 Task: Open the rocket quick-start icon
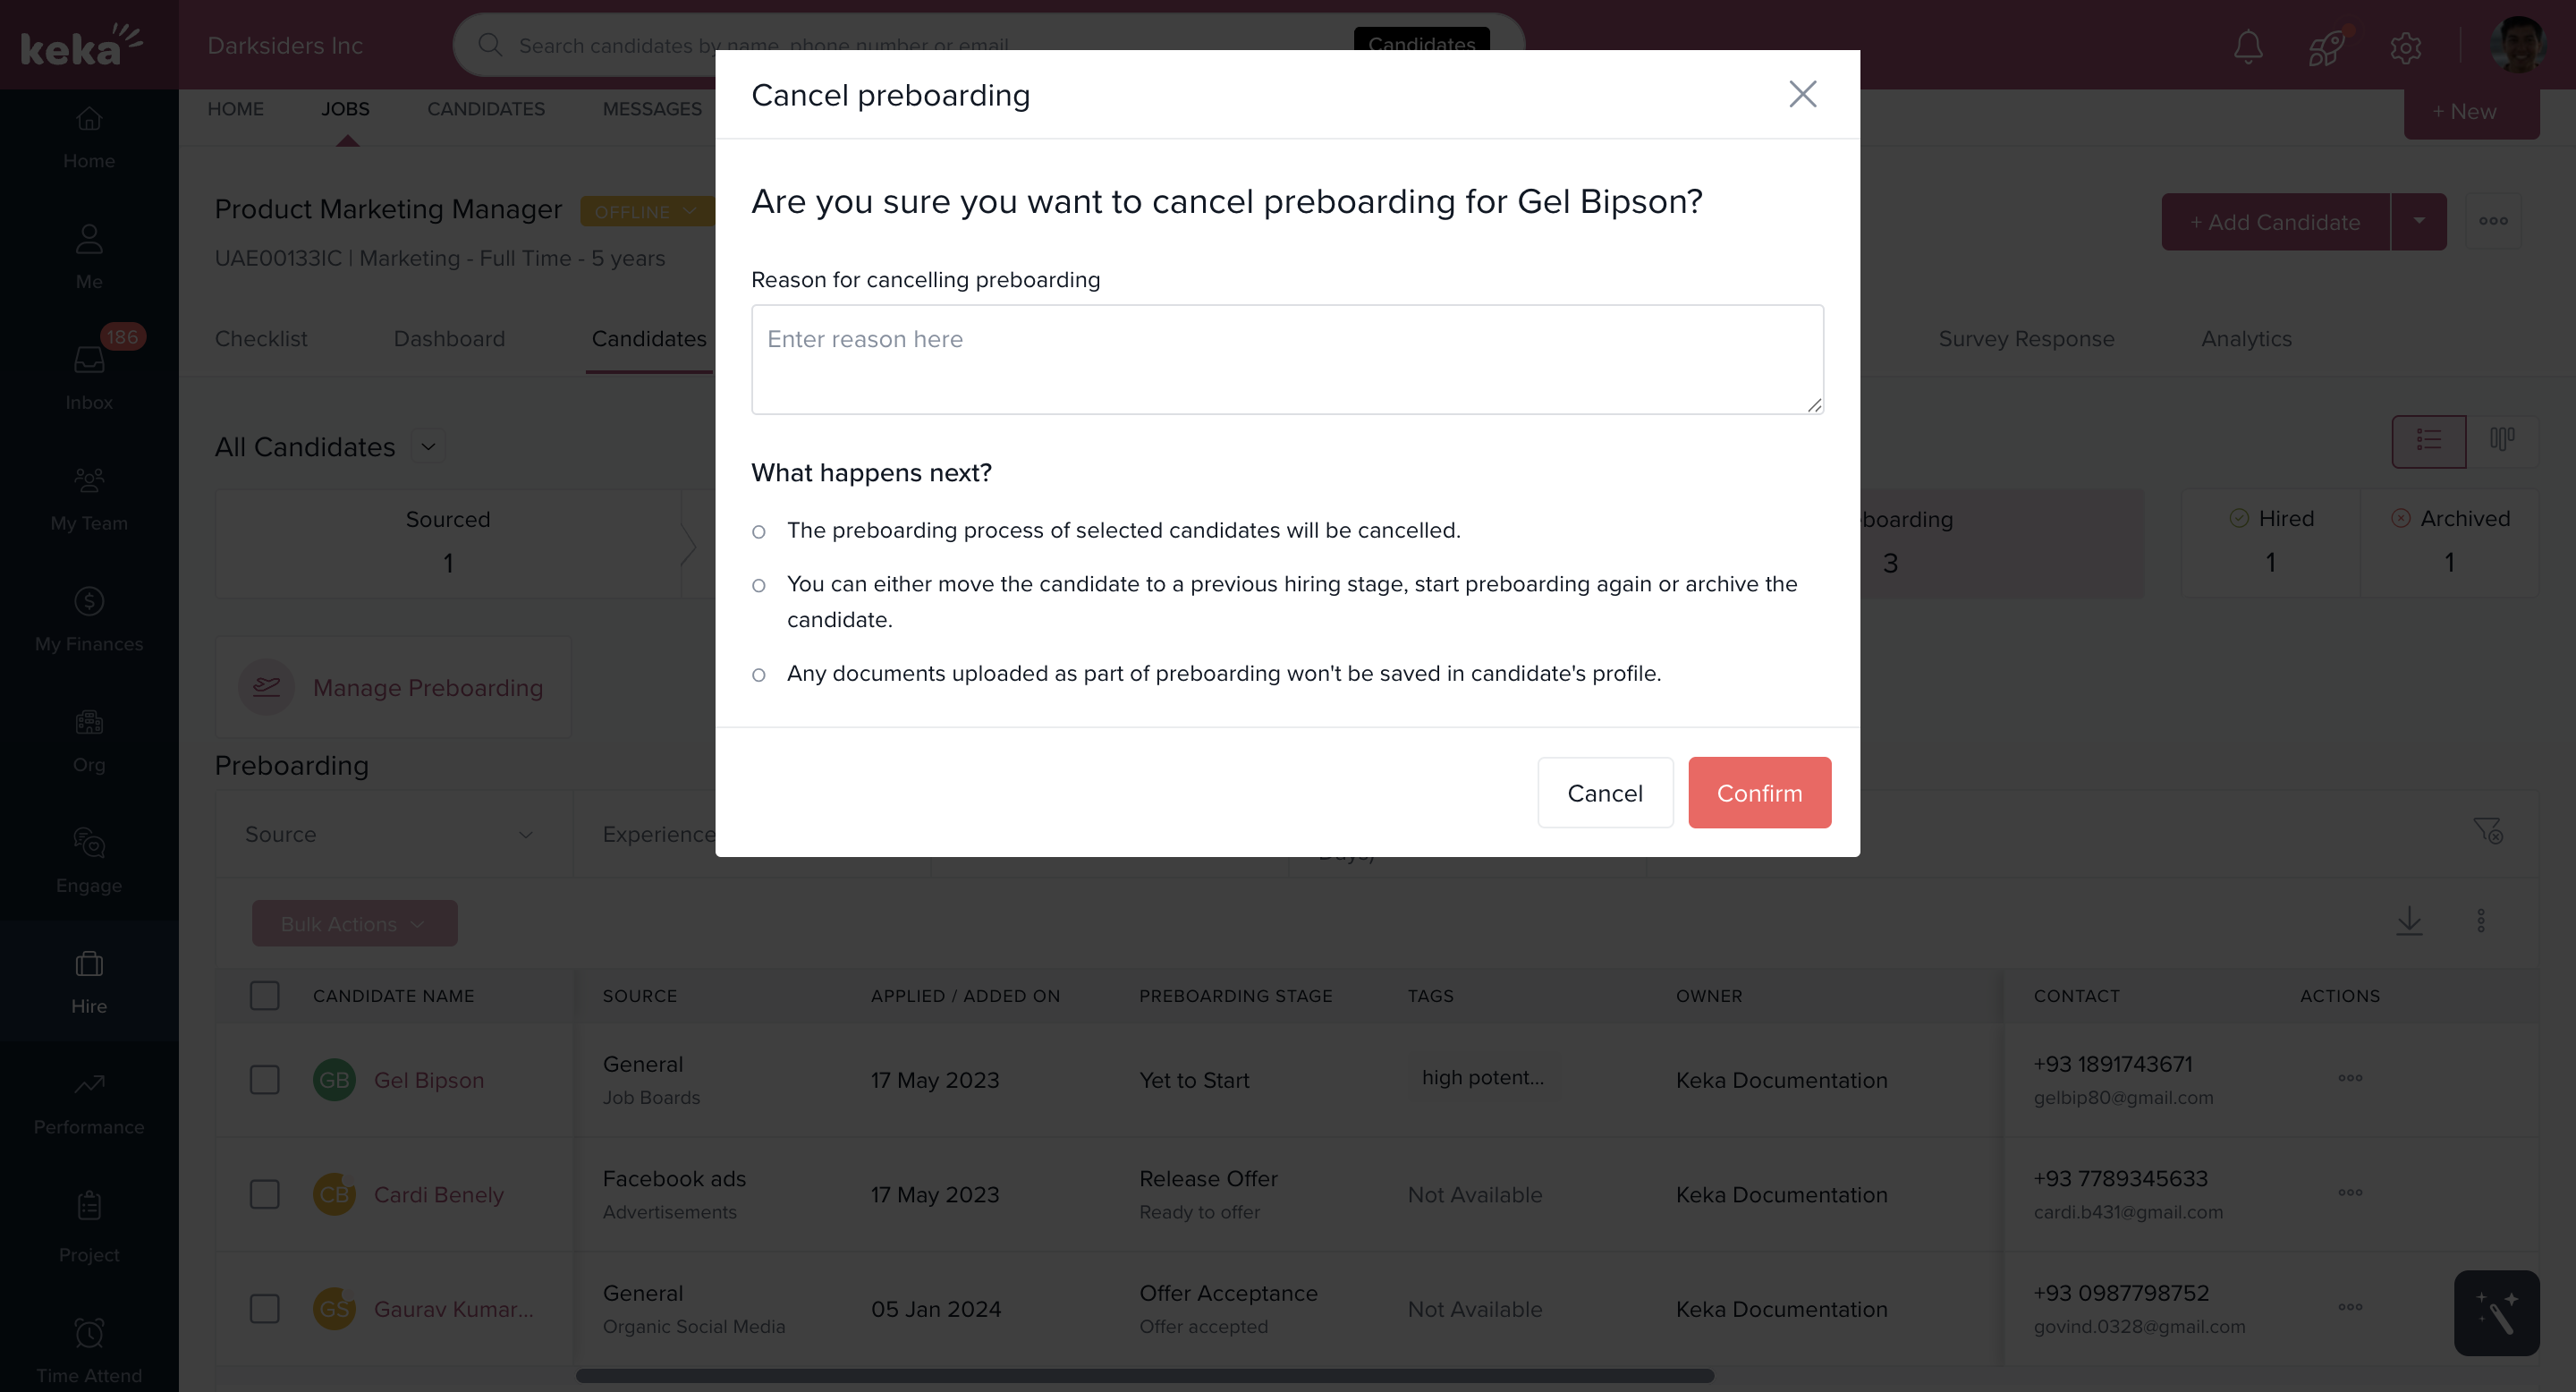(2326, 46)
